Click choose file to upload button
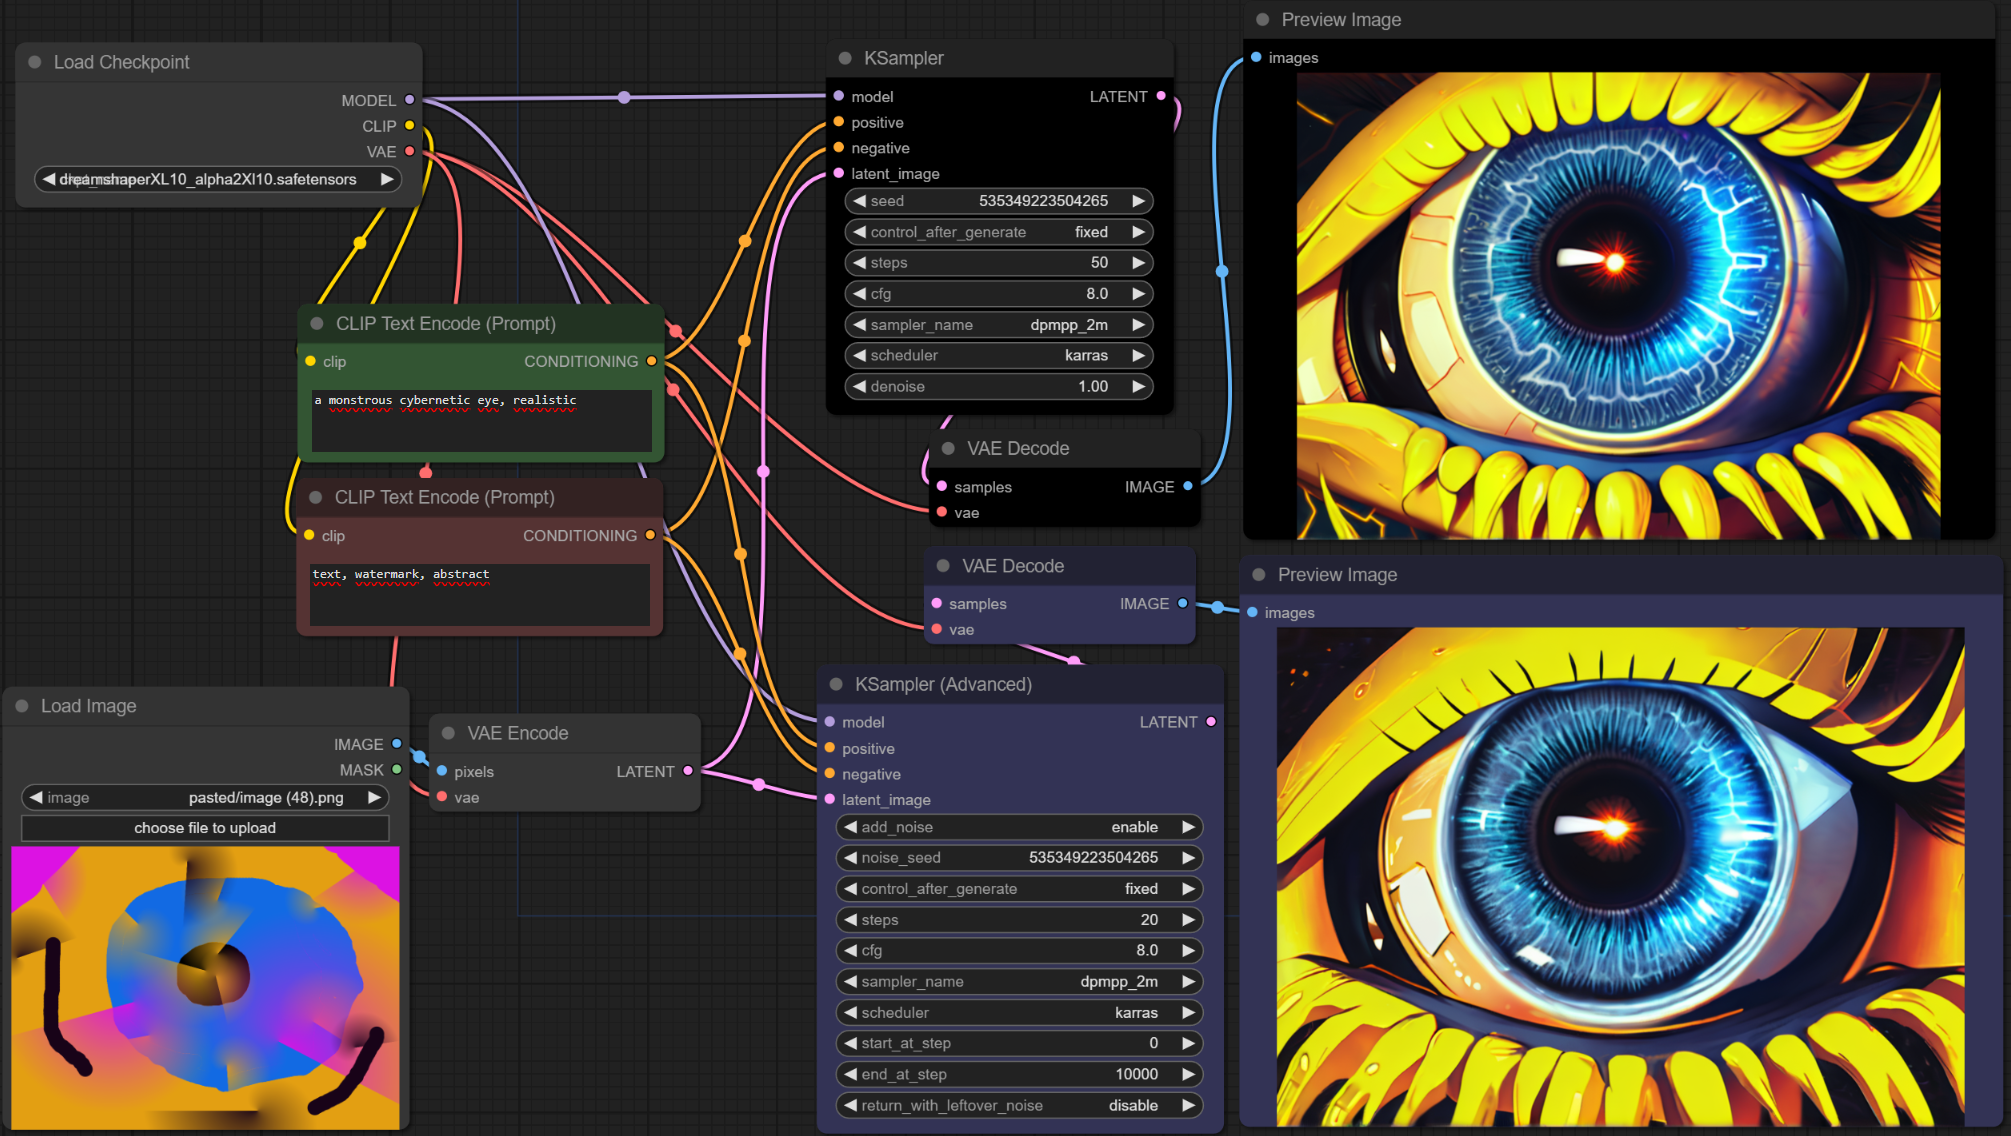This screenshot has width=2011, height=1136. point(205,828)
